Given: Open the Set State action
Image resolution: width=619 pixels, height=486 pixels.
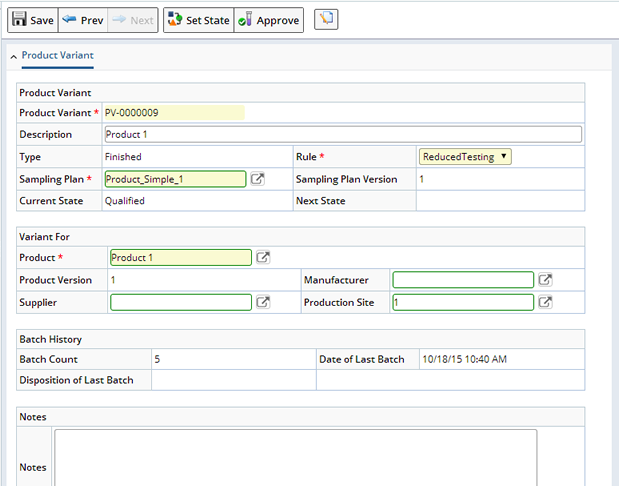Looking at the screenshot, I should 199,20.
